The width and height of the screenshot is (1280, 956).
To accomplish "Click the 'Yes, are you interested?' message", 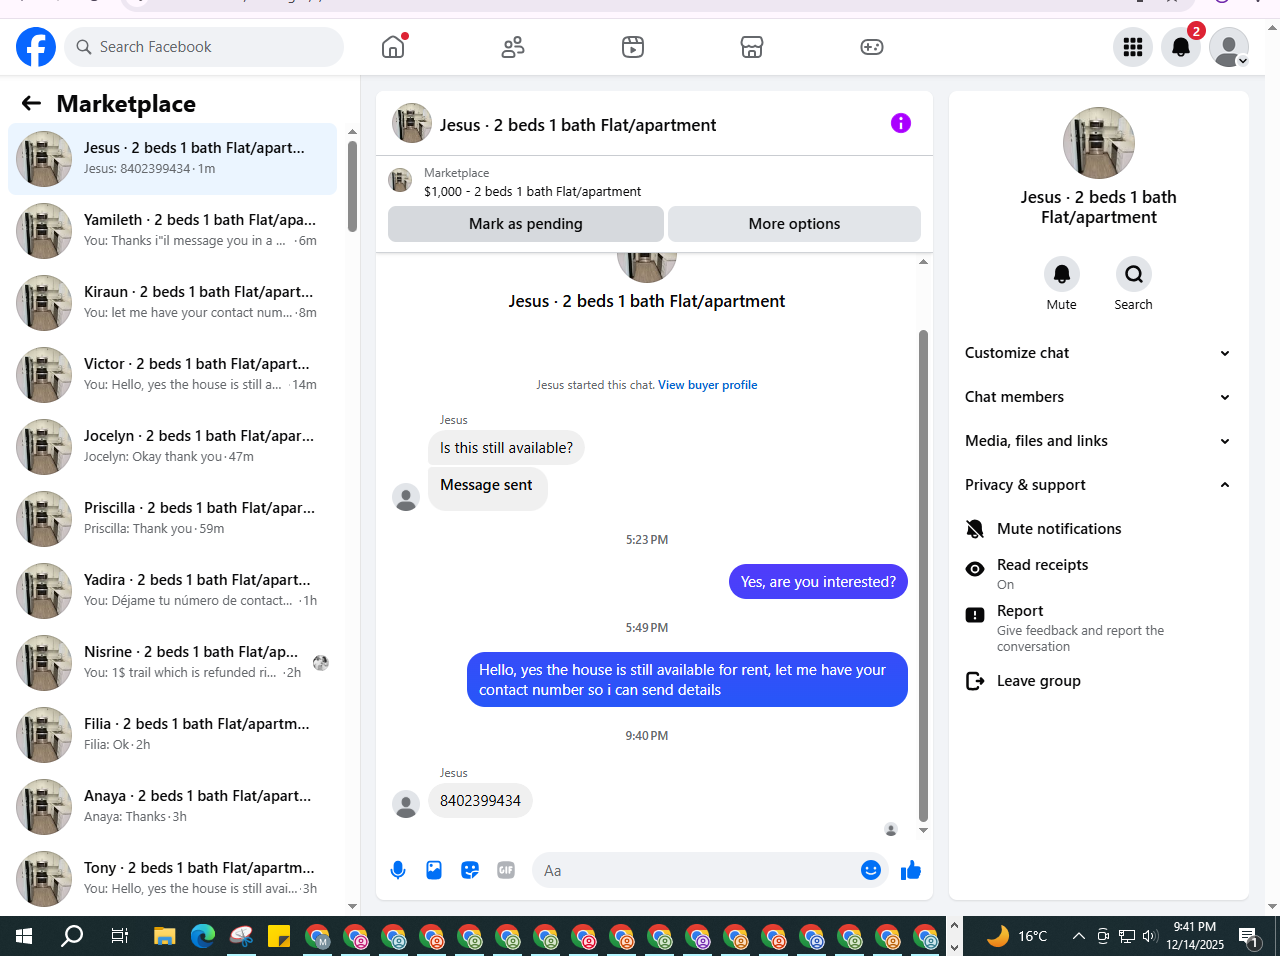I will [818, 582].
